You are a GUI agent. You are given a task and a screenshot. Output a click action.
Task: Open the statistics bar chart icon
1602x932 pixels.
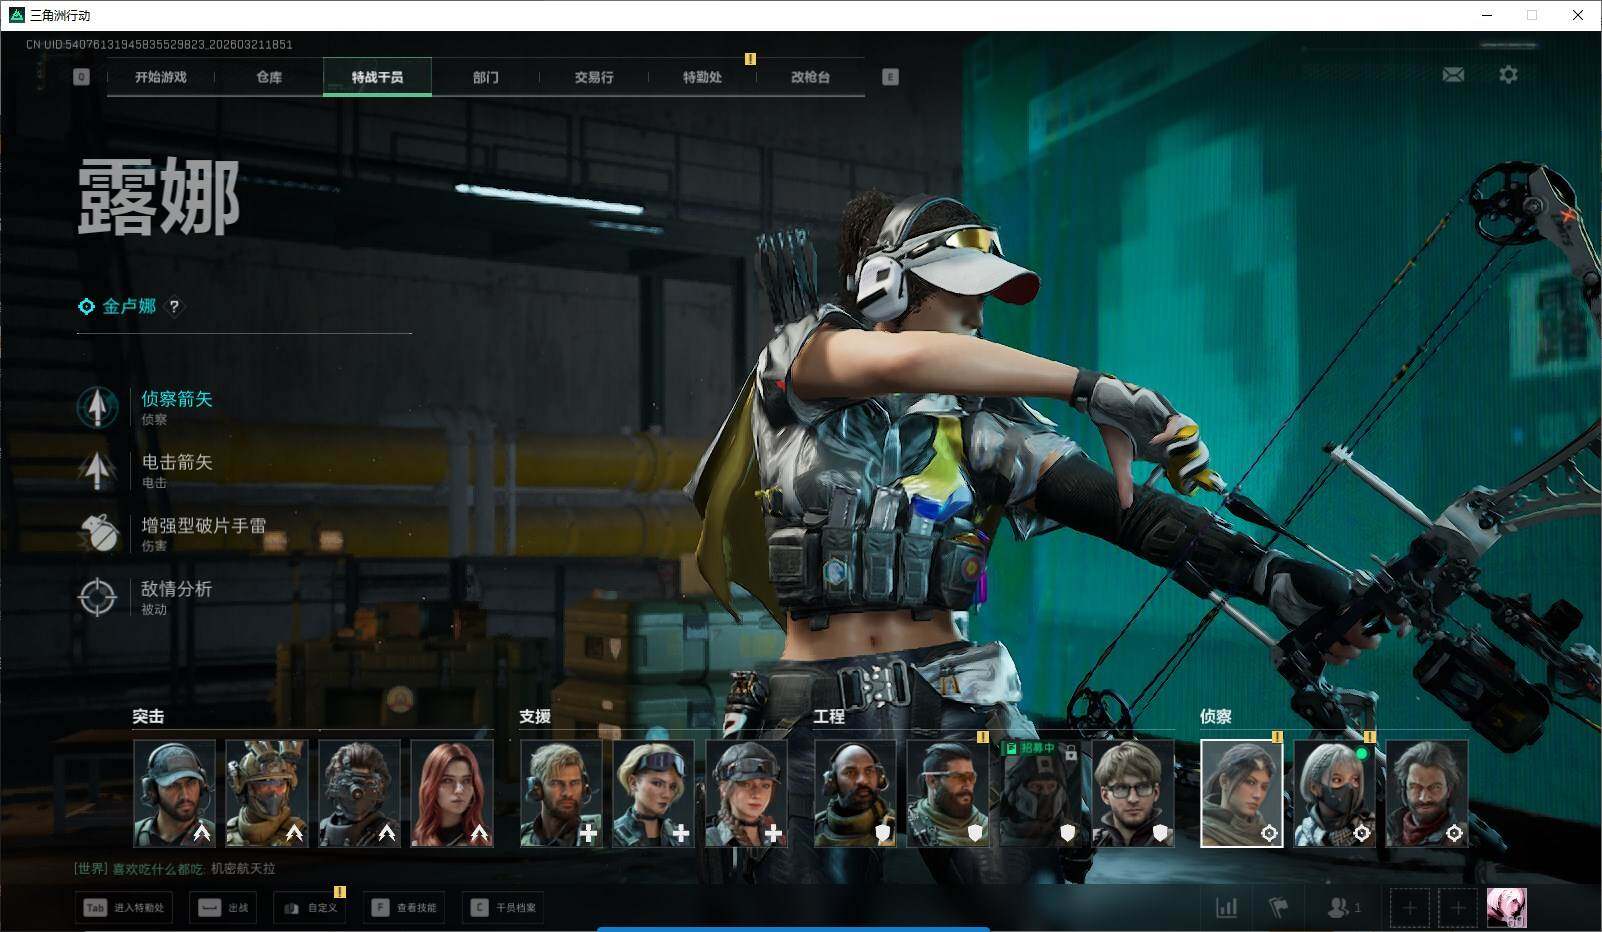[x=1226, y=908]
